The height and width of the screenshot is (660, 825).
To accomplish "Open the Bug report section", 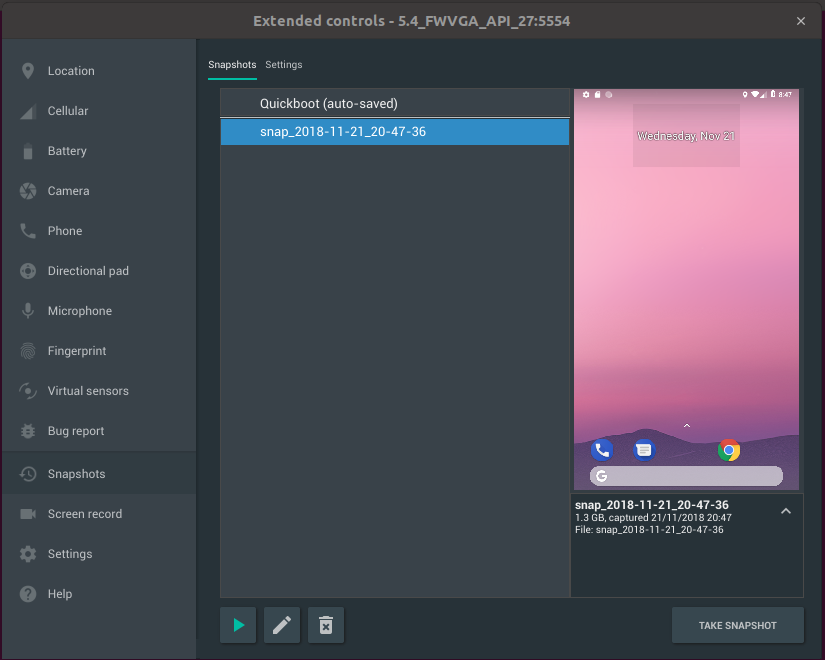I will (75, 430).
